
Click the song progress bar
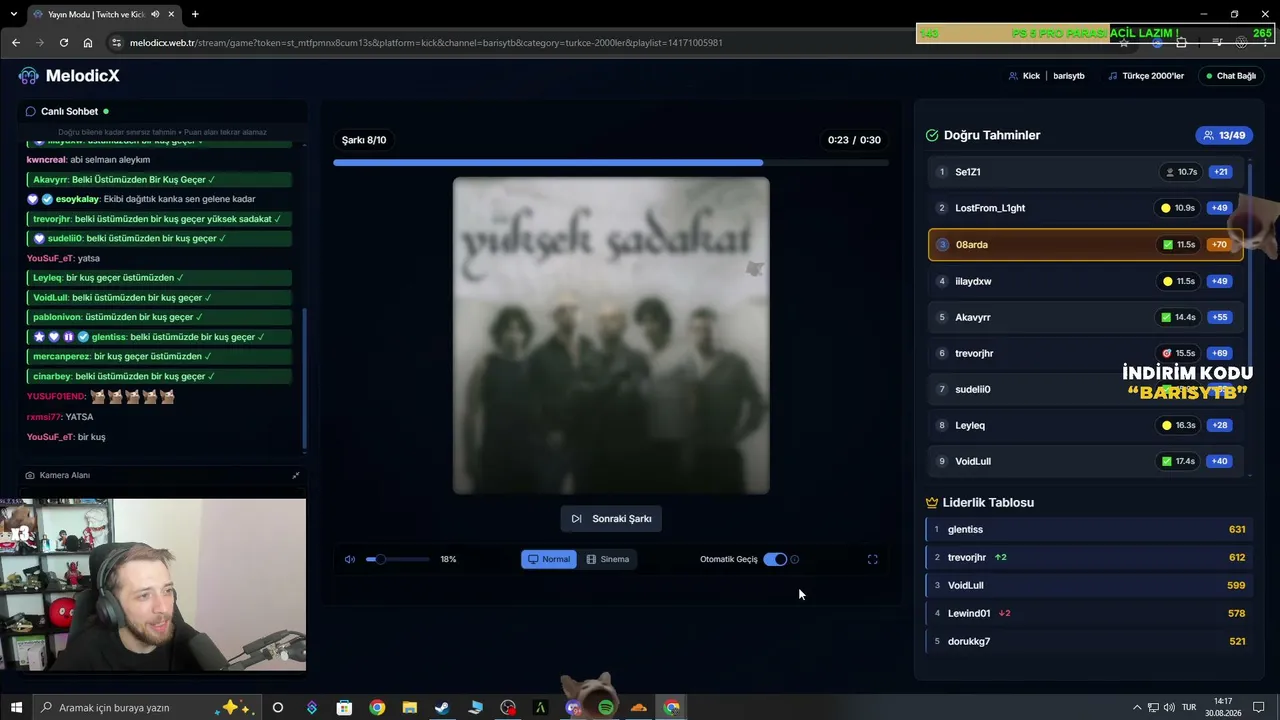tap(611, 162)
